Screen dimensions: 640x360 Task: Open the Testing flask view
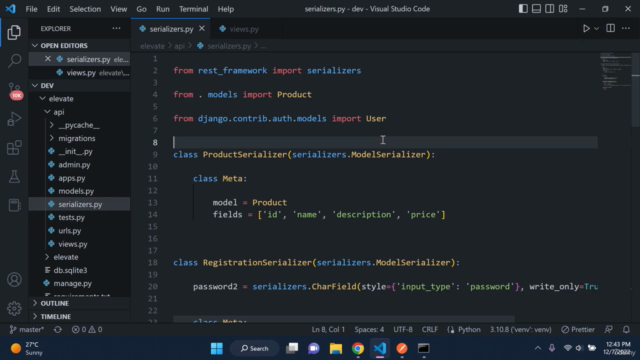14,176
